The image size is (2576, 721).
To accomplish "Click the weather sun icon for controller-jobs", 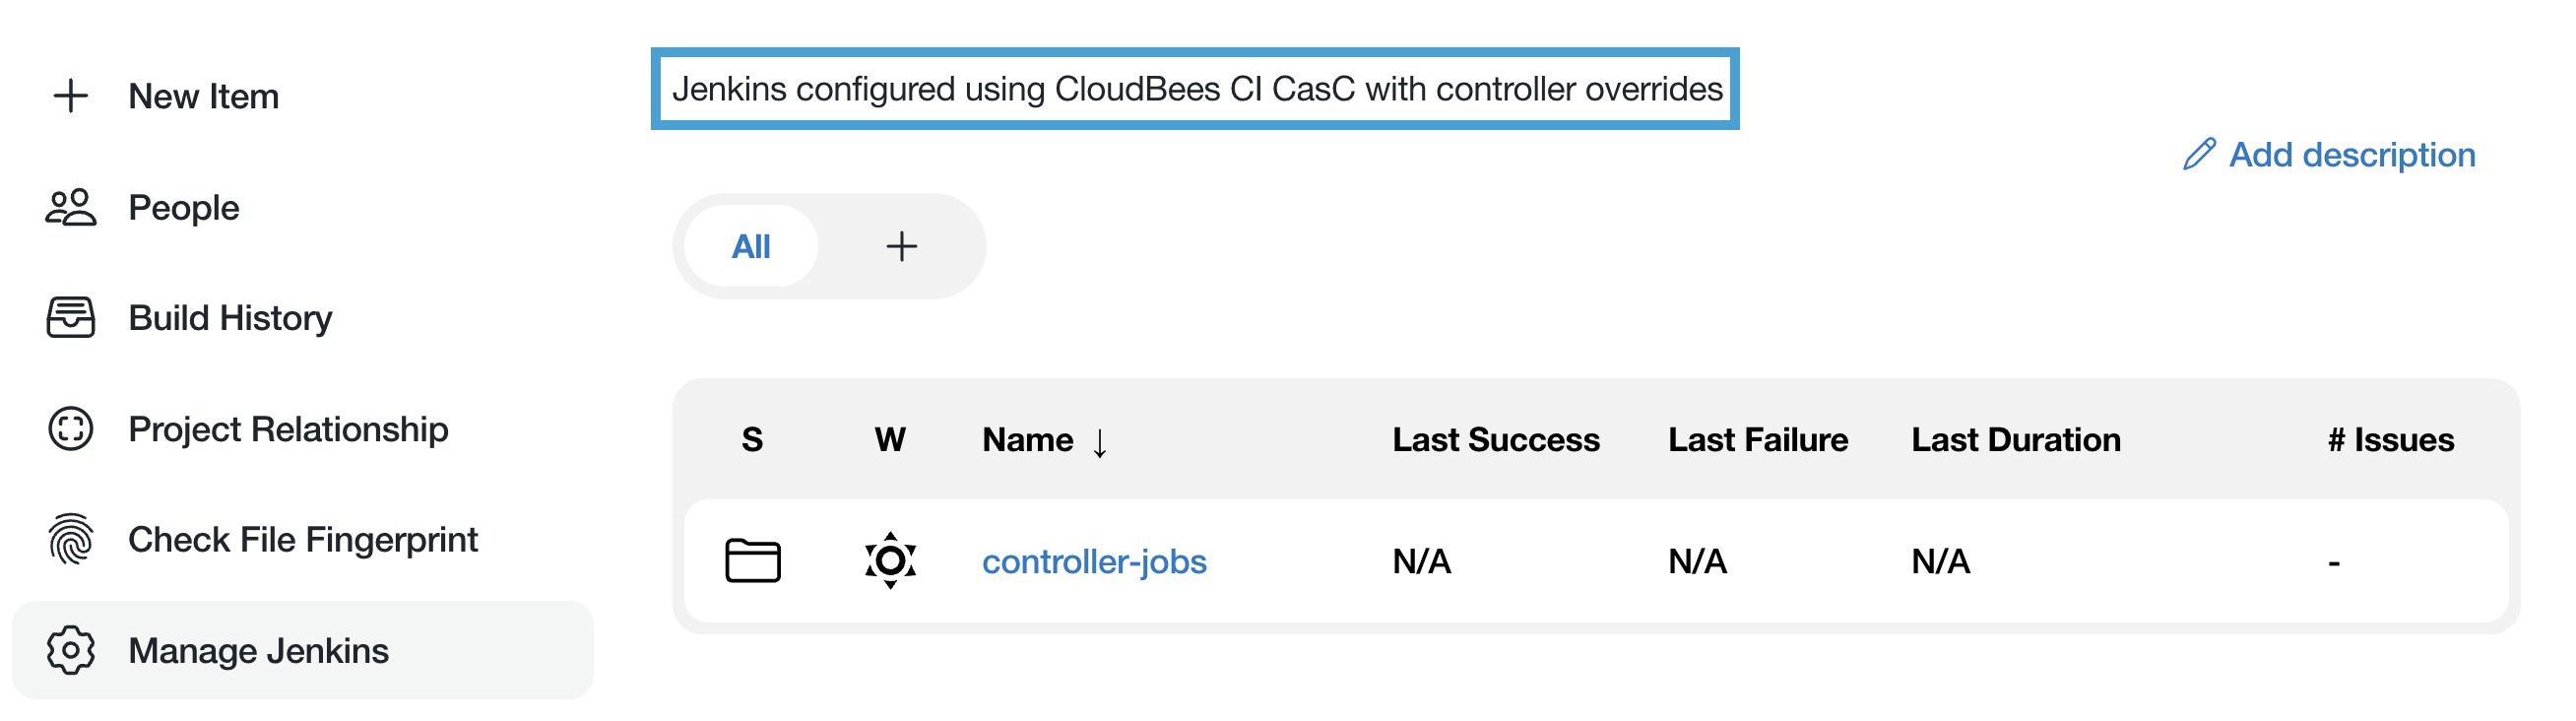I will pyautogui.click(x=890, y=561).
